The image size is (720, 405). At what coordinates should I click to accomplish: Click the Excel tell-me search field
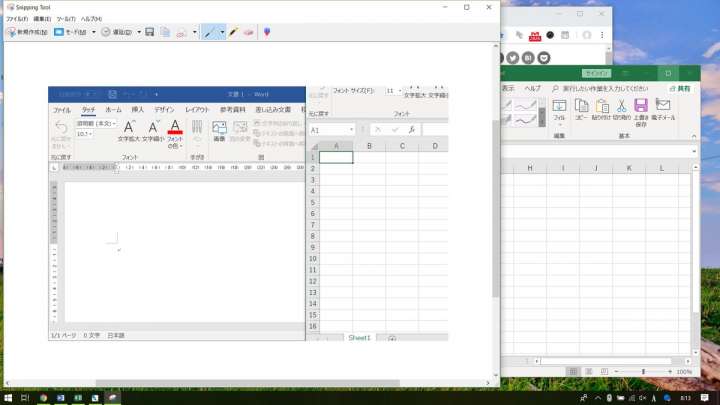tap(602, 88)
